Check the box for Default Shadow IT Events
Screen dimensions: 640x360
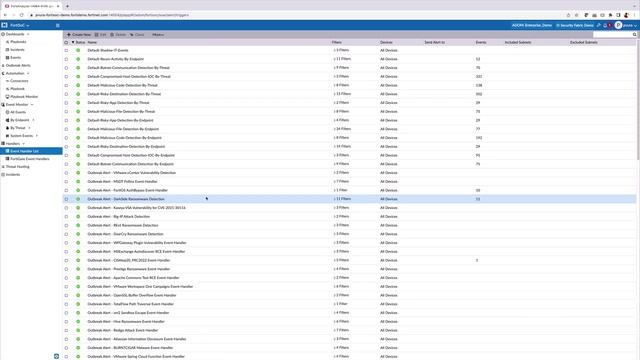click(66, 50)
